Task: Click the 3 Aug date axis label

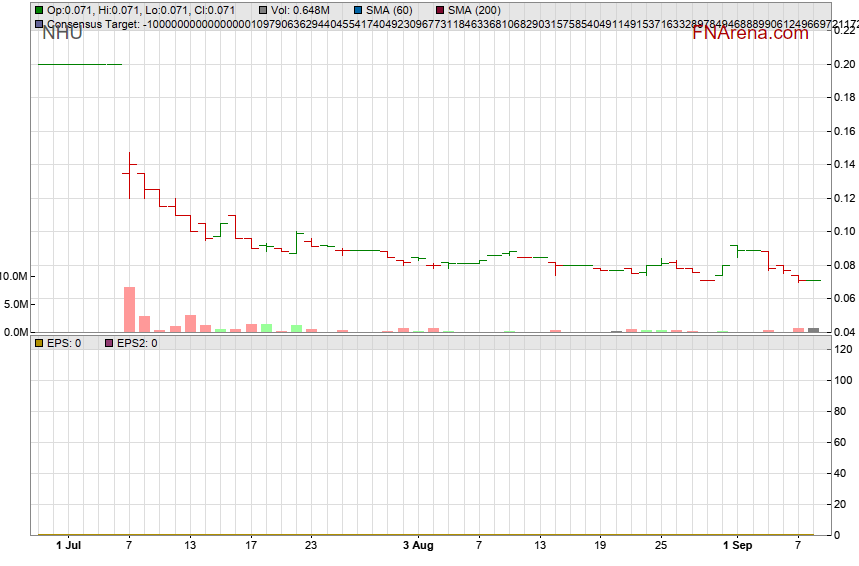Action: [418, 545]
